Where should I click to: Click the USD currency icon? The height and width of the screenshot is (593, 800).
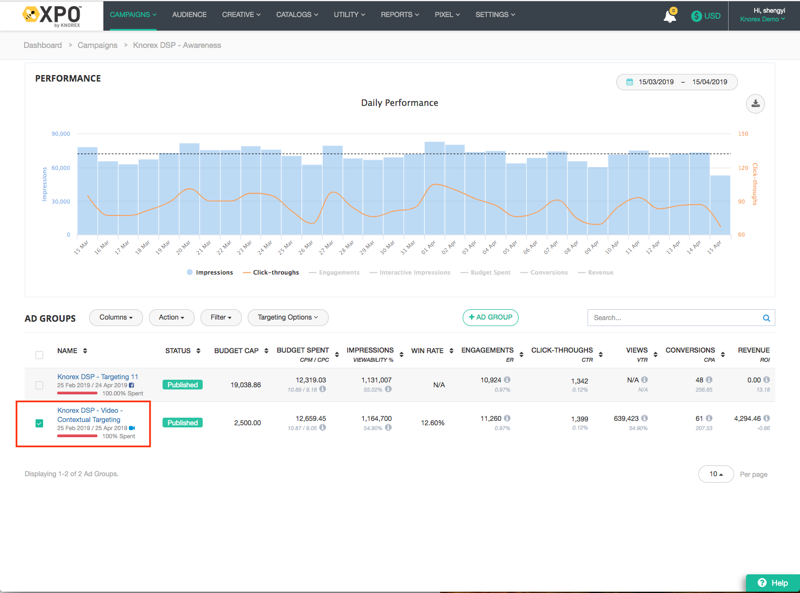point(696,16)
